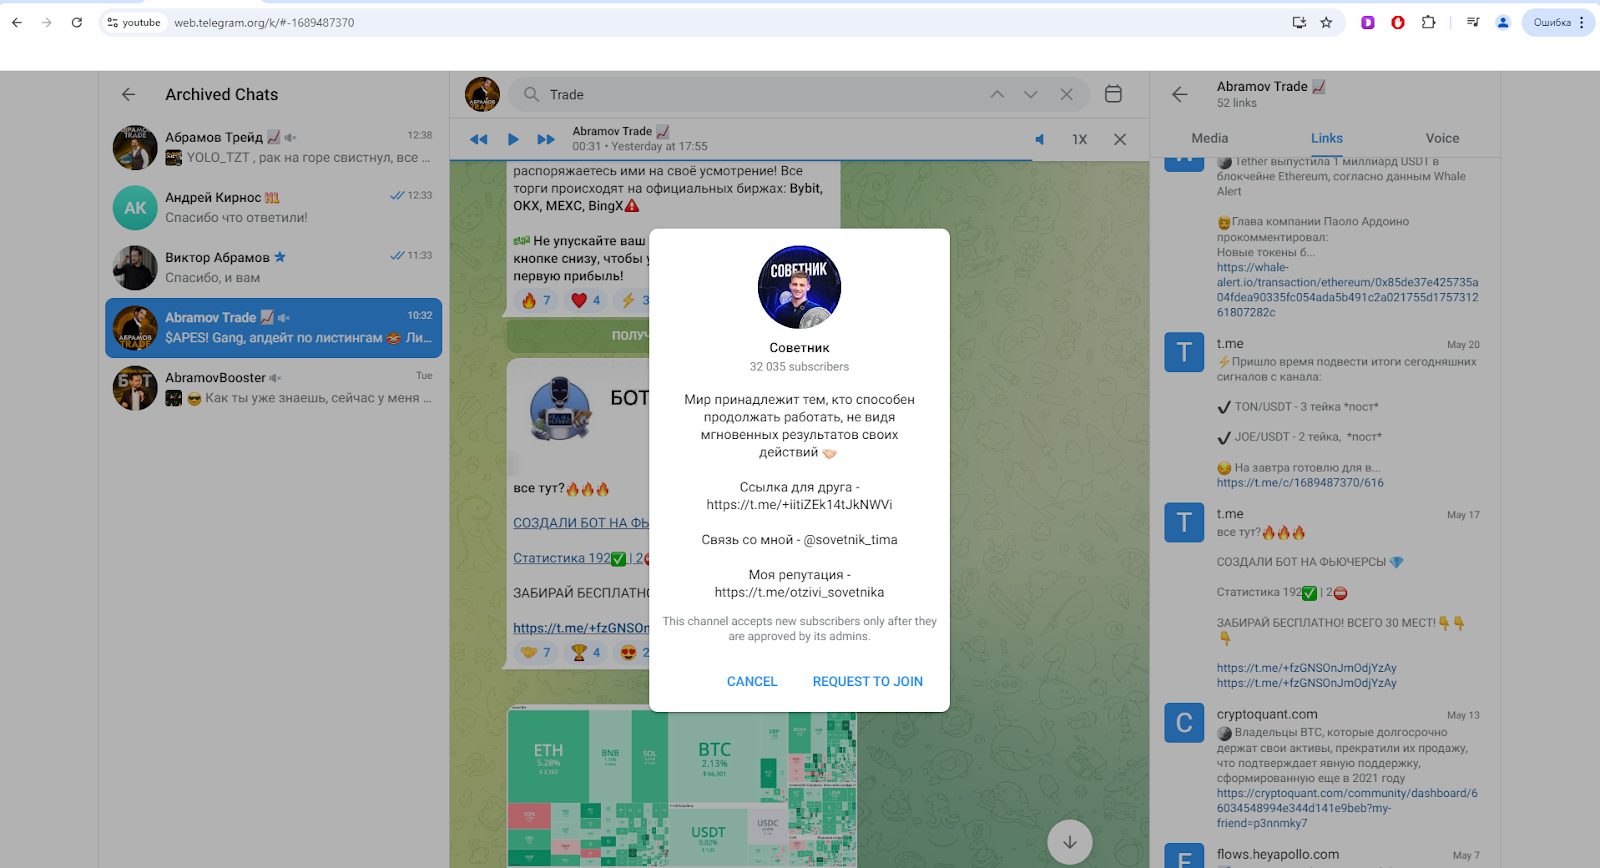Open the cryptoquant.com dashboard link
Viewport: 1600px width, 868px height.
1347,808
